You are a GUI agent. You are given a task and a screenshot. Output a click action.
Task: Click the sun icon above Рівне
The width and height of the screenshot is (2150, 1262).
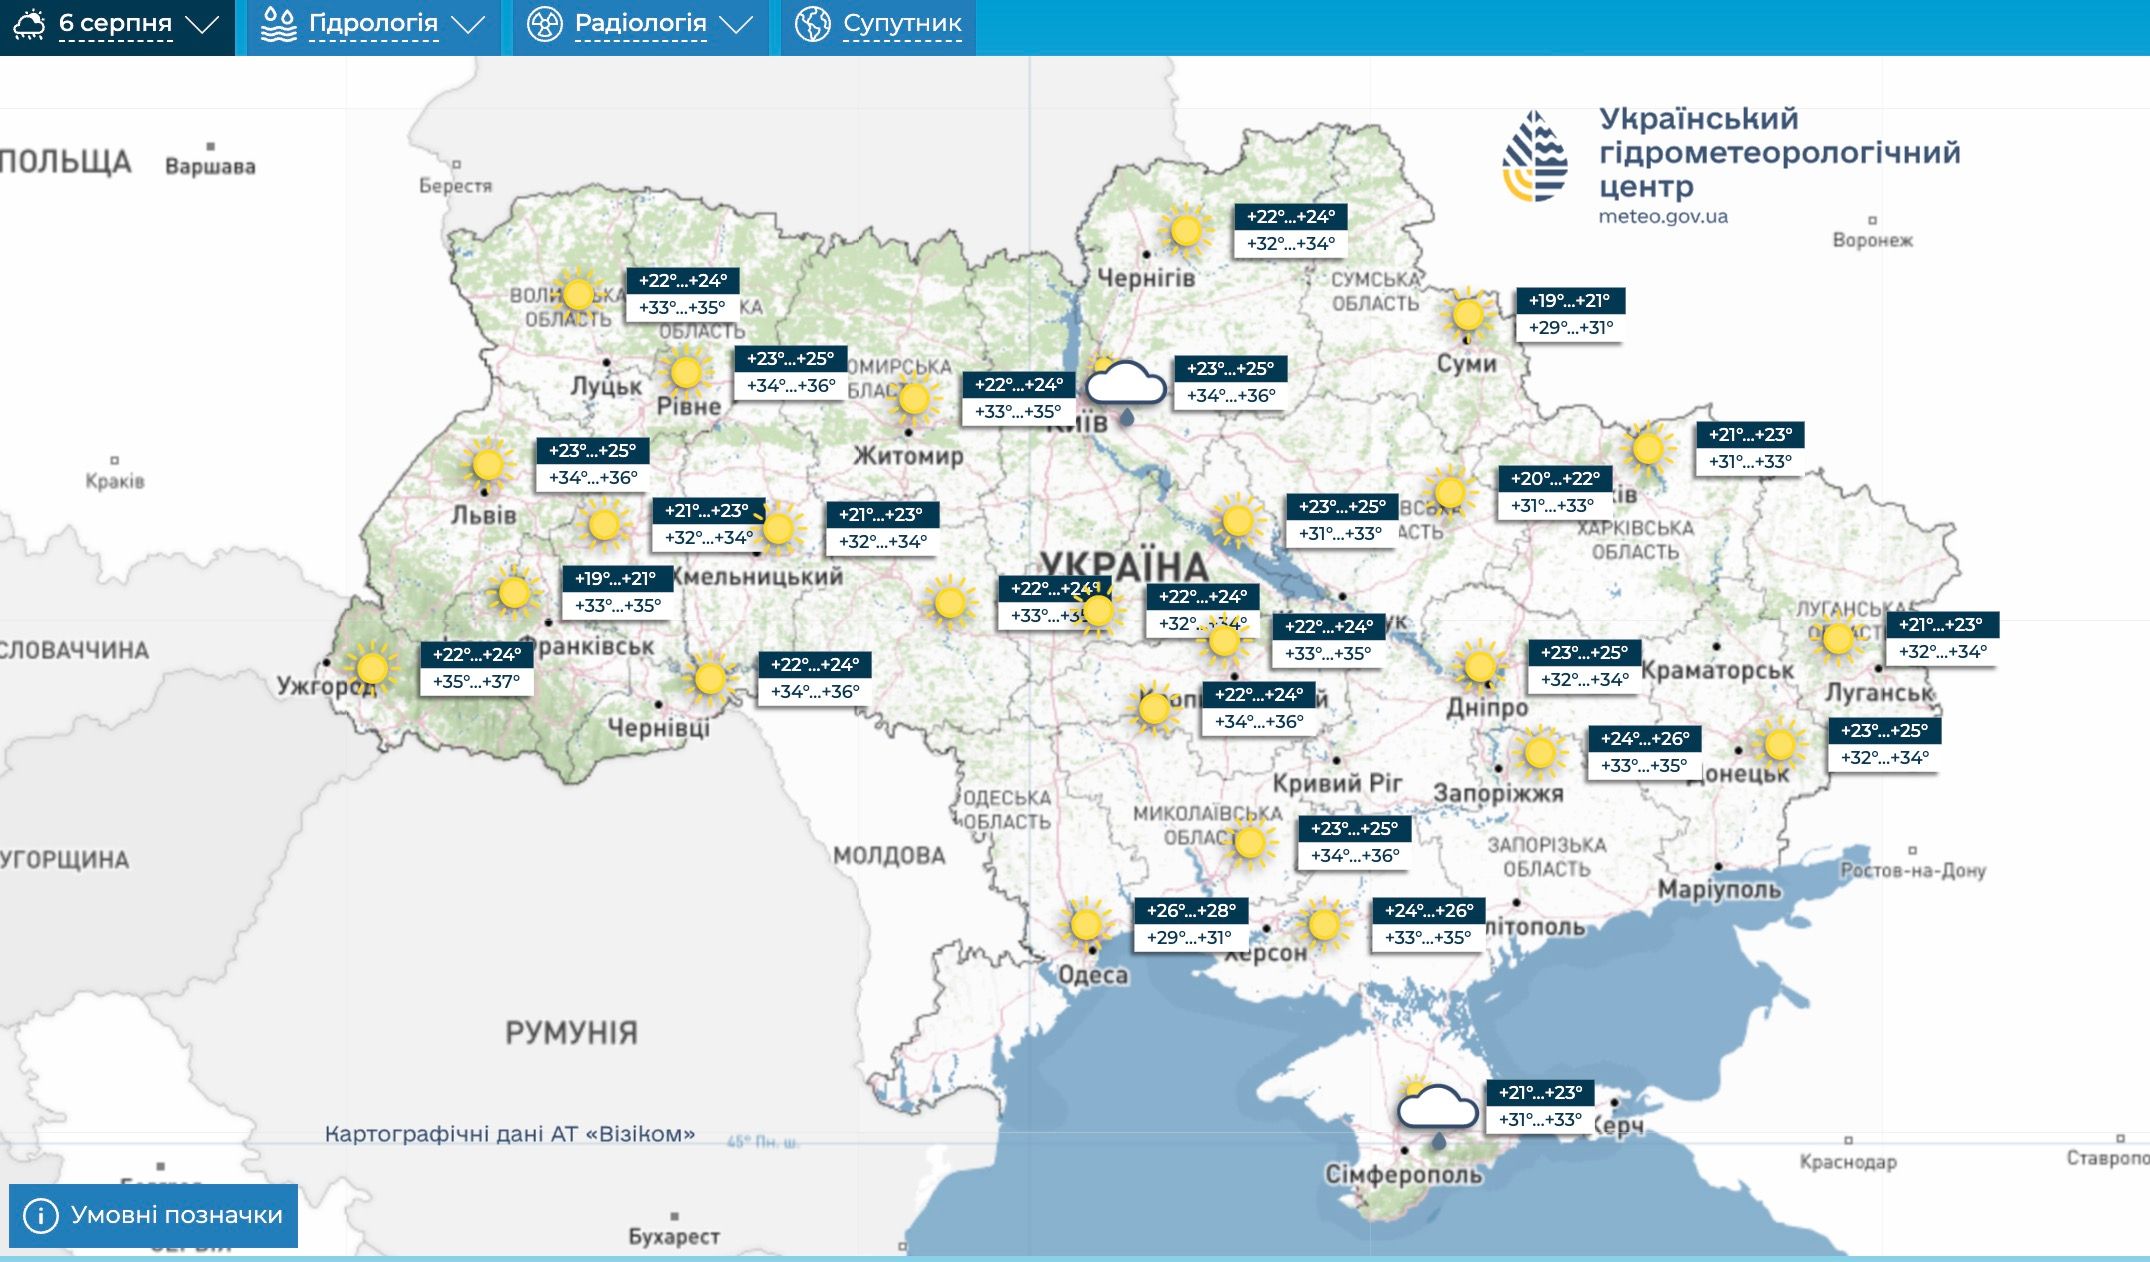tap(686, 372)
